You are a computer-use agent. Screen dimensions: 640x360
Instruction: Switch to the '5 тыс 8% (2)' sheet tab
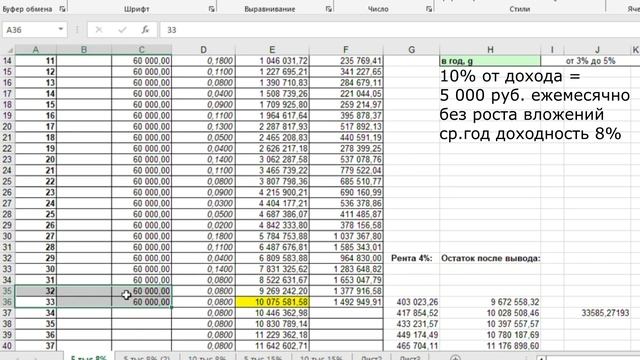pyautogui.click(x=147, y=358)
